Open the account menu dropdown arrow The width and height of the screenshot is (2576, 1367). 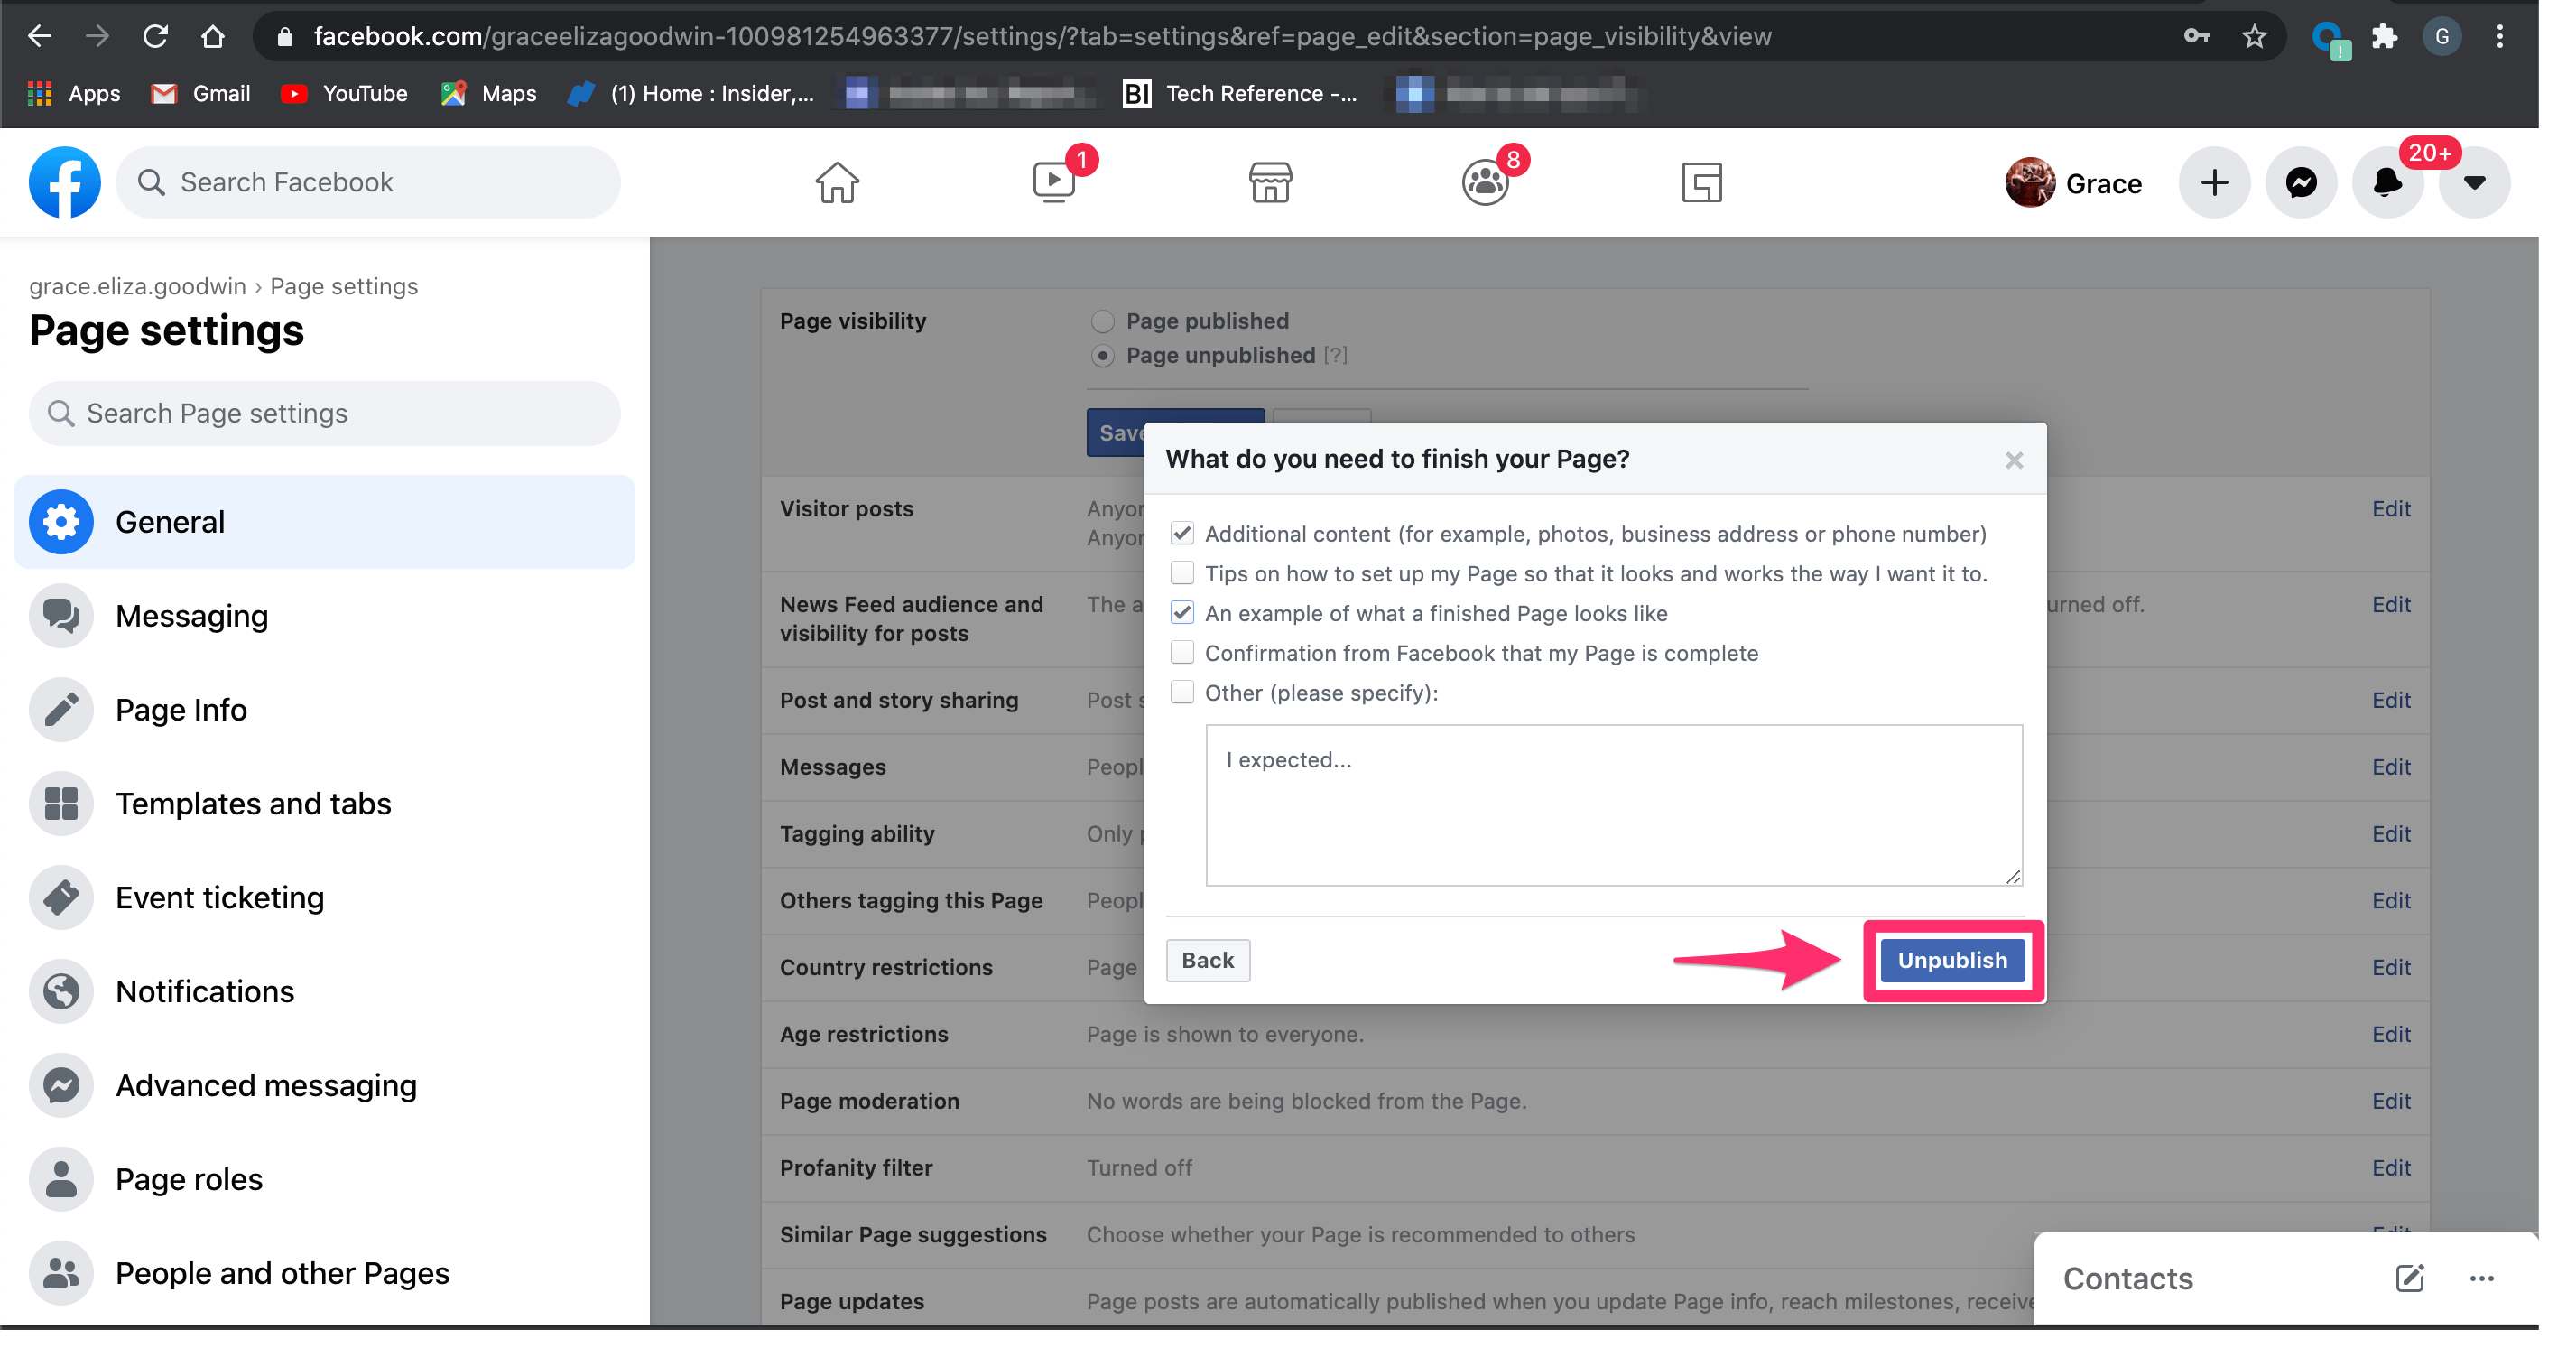[x=2473, y=182]
